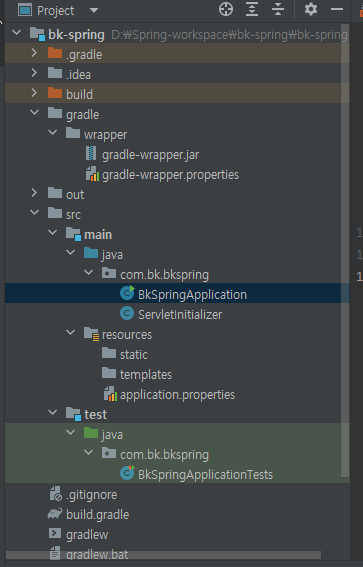This screenshot has width=363, height=567.
Task: Collapse the resources folder
Action: 71,332
